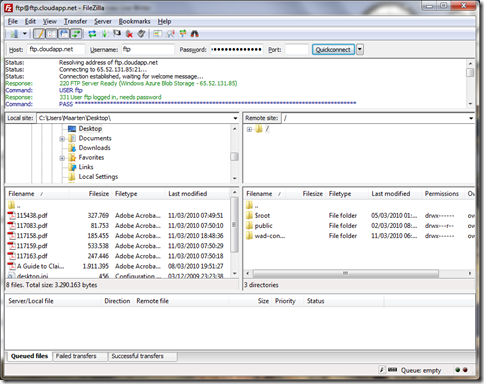Open the directory listing filters icon
This screenshot has height=384, width=484.
[158, 34]
